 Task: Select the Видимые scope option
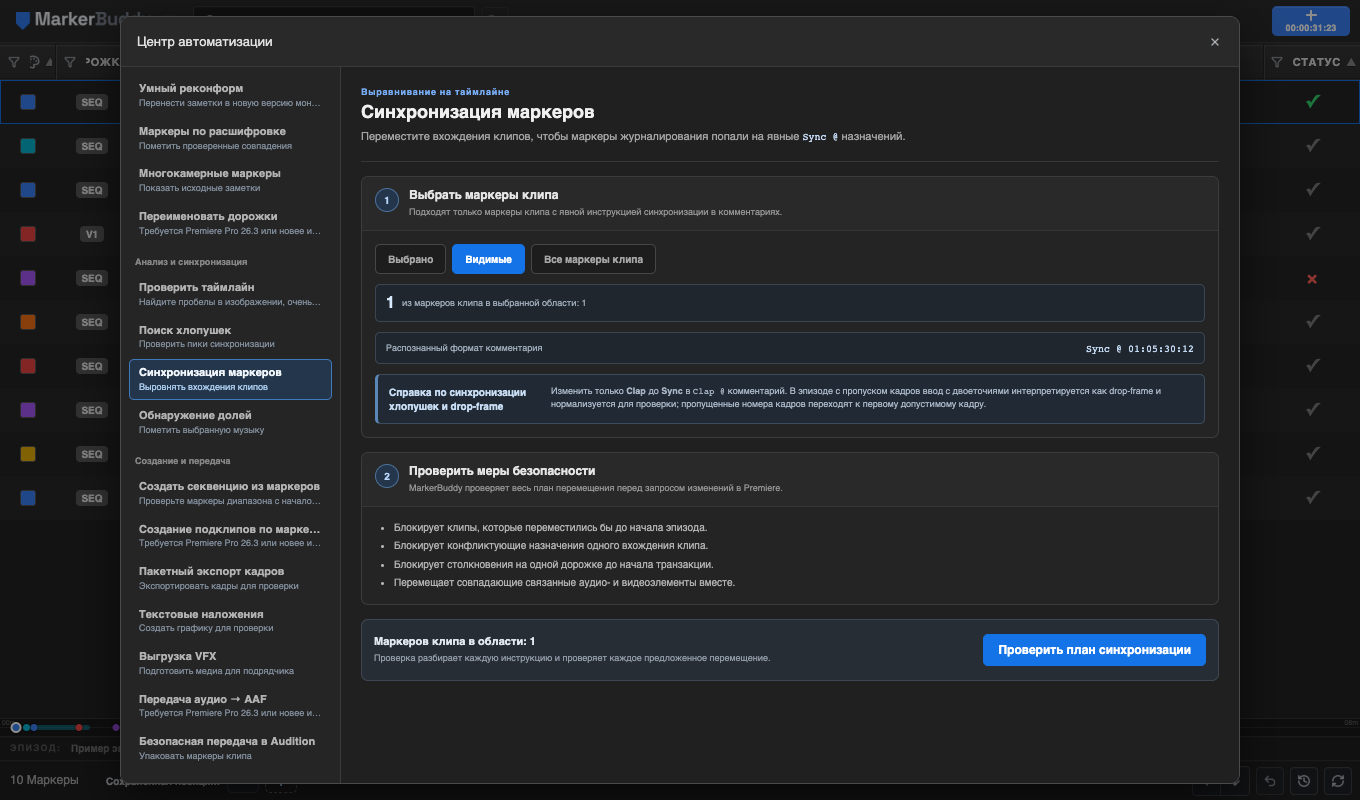point(488,259)
